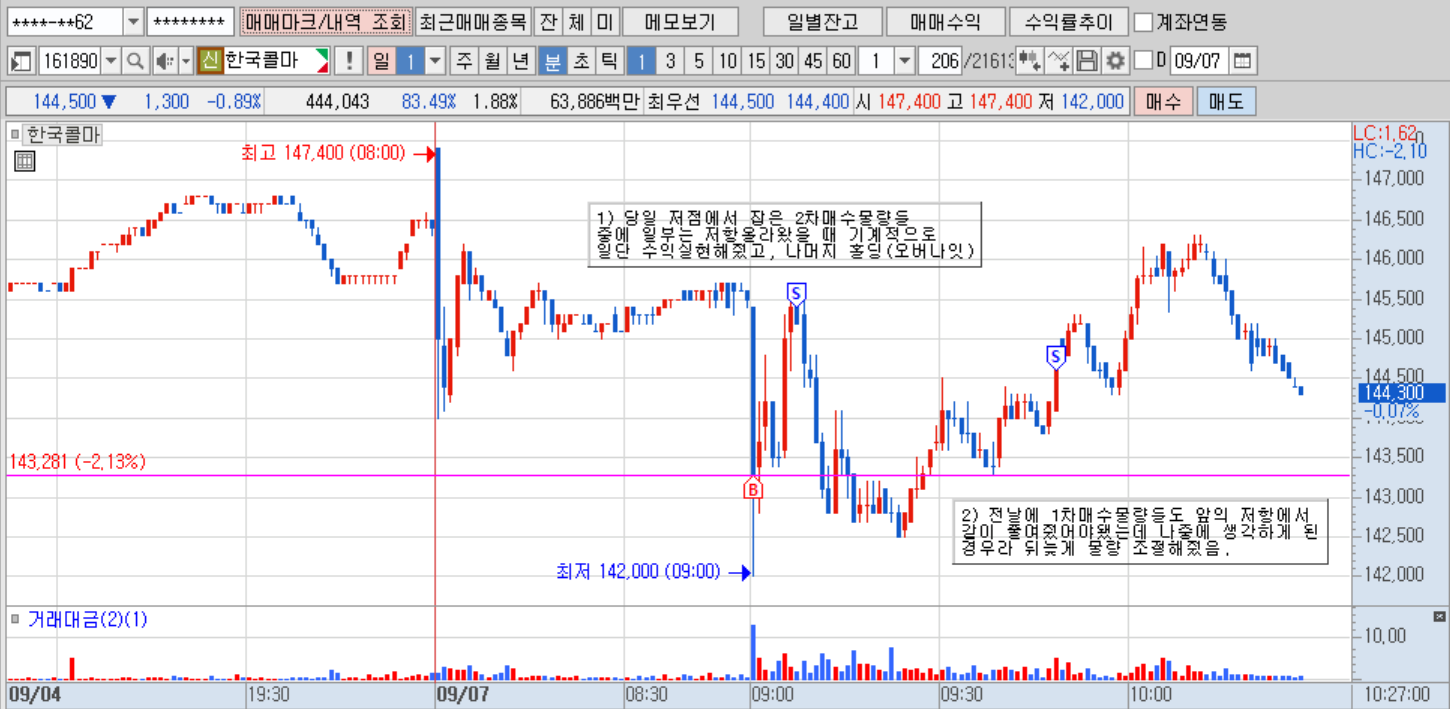Screen dimensions: 1450x709
Task: Click the S sell marker near 09:00
Action: pos(796,293)
